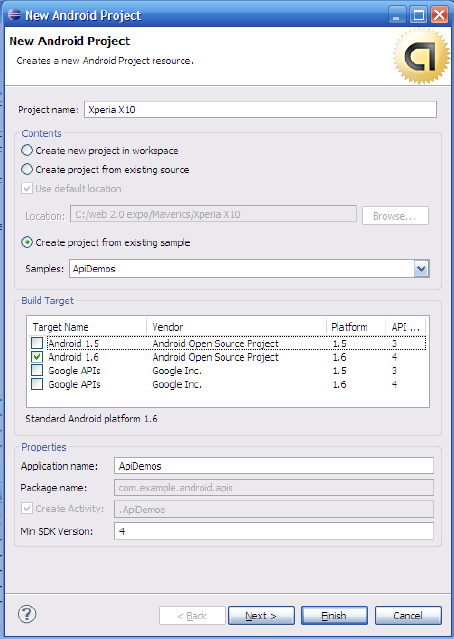454x639 pixels.
Task: Click 'Google Inc.' in platform 1.6 row
Action: (177, 384)
